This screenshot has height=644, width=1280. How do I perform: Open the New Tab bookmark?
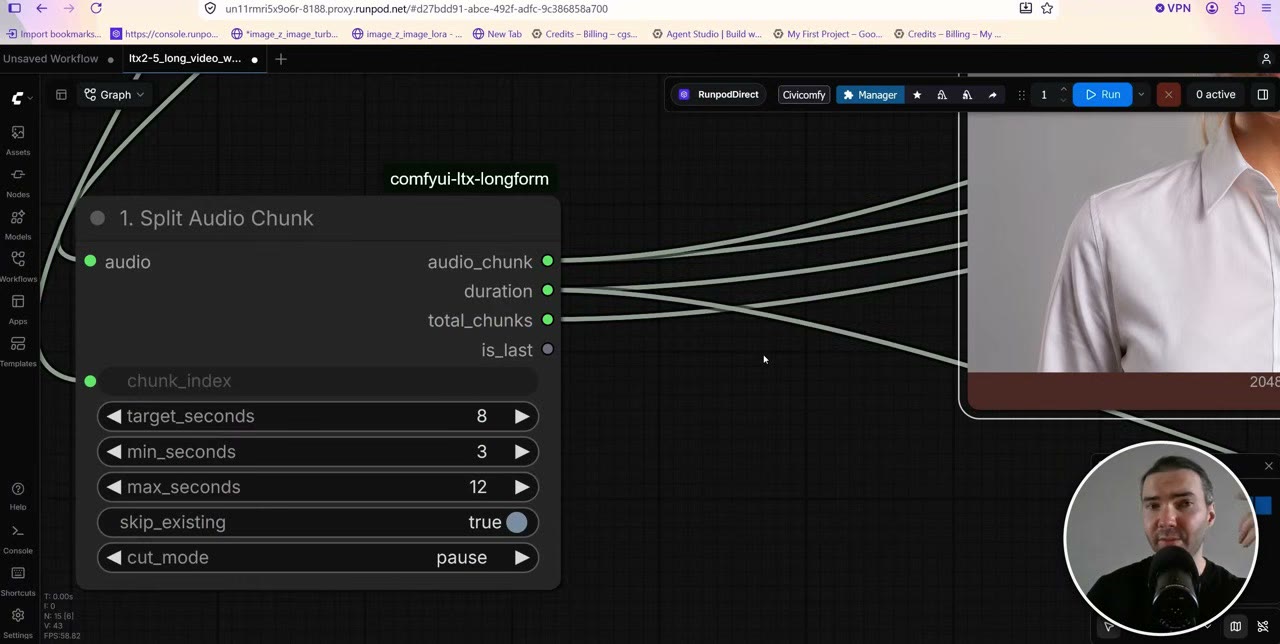(497, 34)
